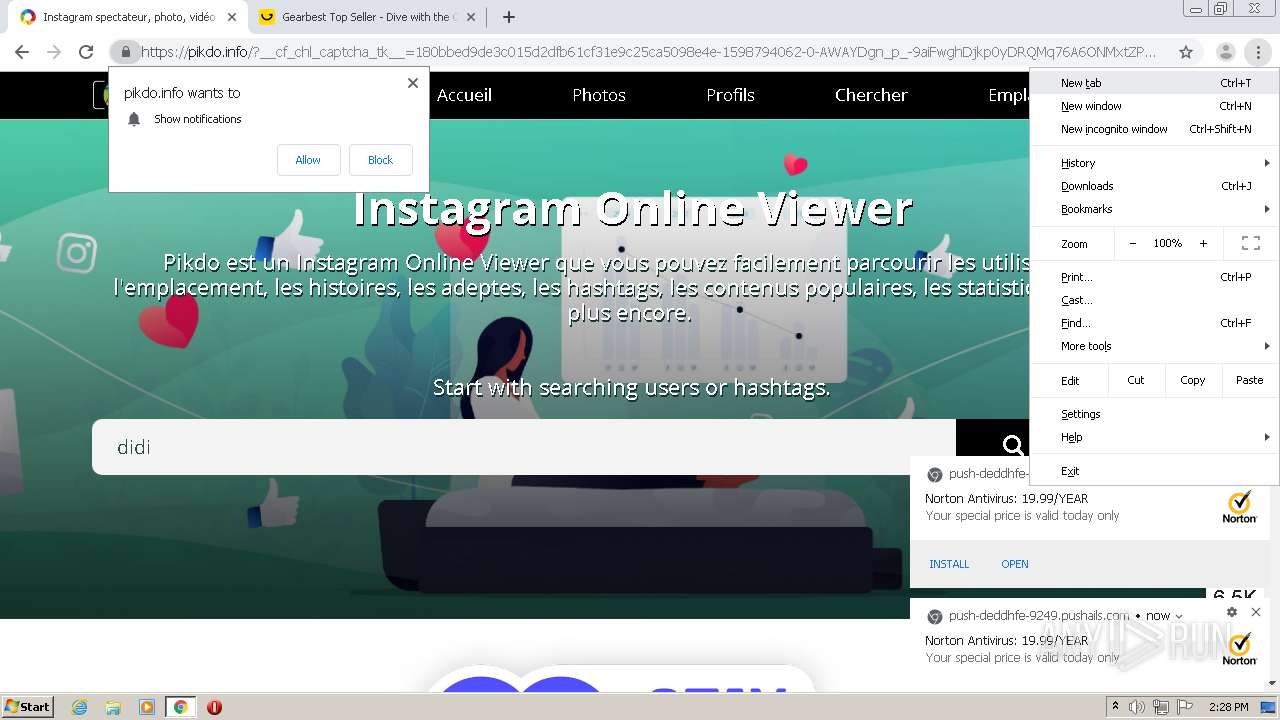Select Print from Chrome menu
Image resolution: width=1280 pixels, height=720 pixels.
click(x=1155, y=277)
